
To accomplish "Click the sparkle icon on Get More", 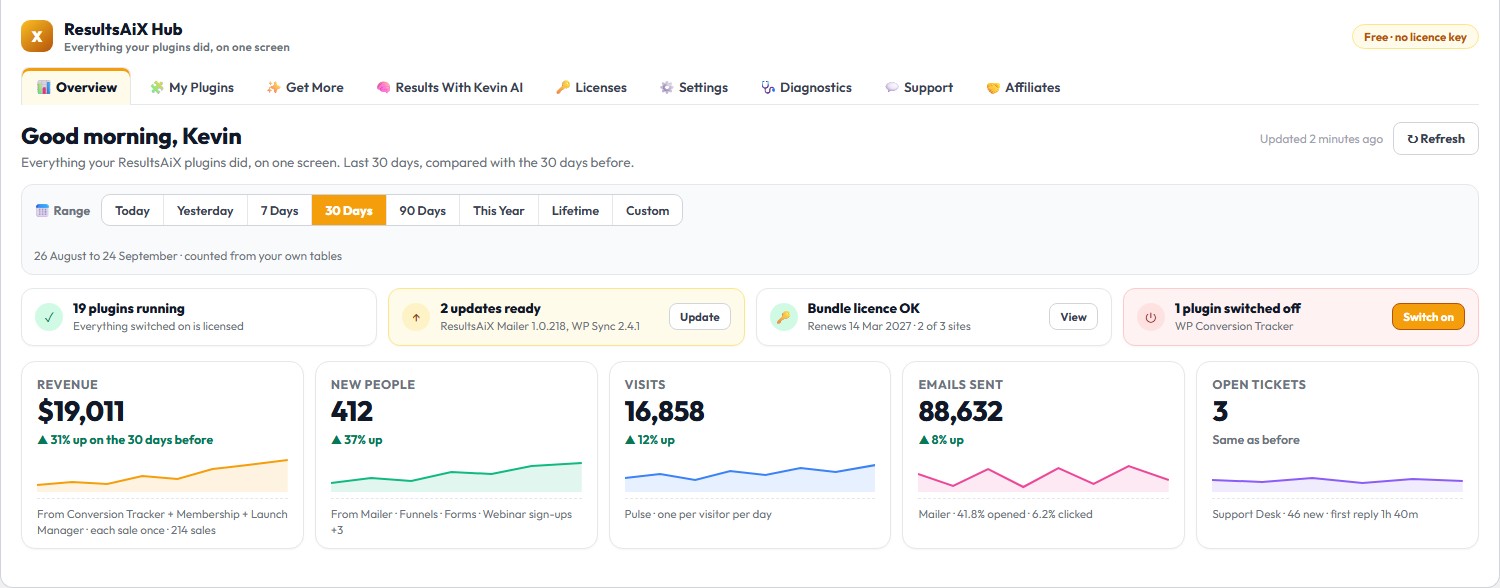I will [274, 87].
